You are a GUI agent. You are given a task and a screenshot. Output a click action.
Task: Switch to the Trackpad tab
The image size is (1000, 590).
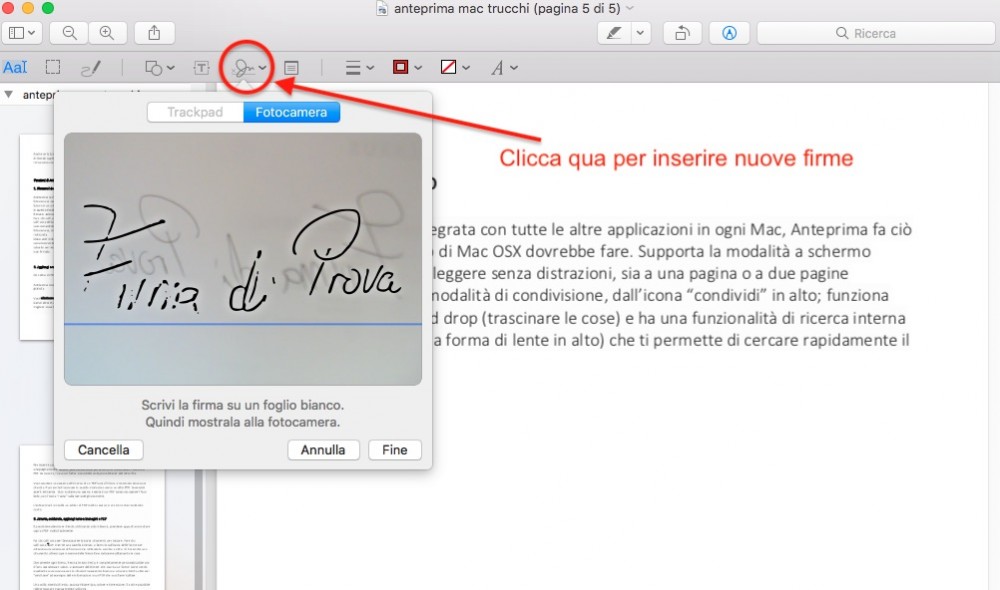(x=196, y=111)
